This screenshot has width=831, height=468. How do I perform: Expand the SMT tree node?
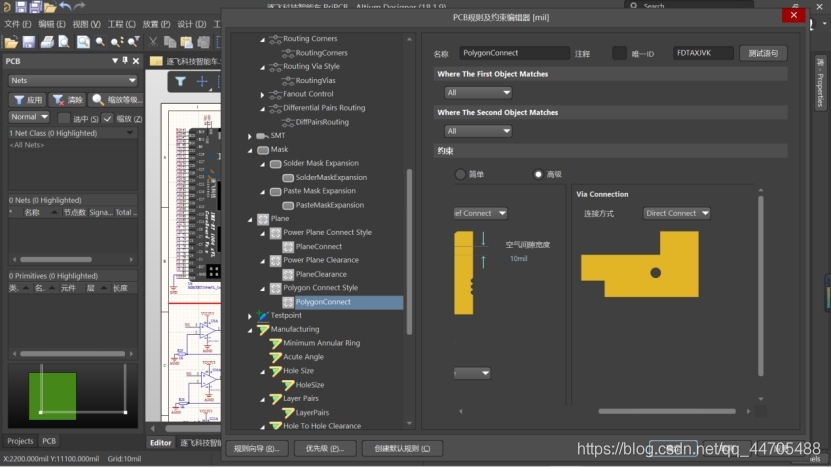tap(250, 136)
